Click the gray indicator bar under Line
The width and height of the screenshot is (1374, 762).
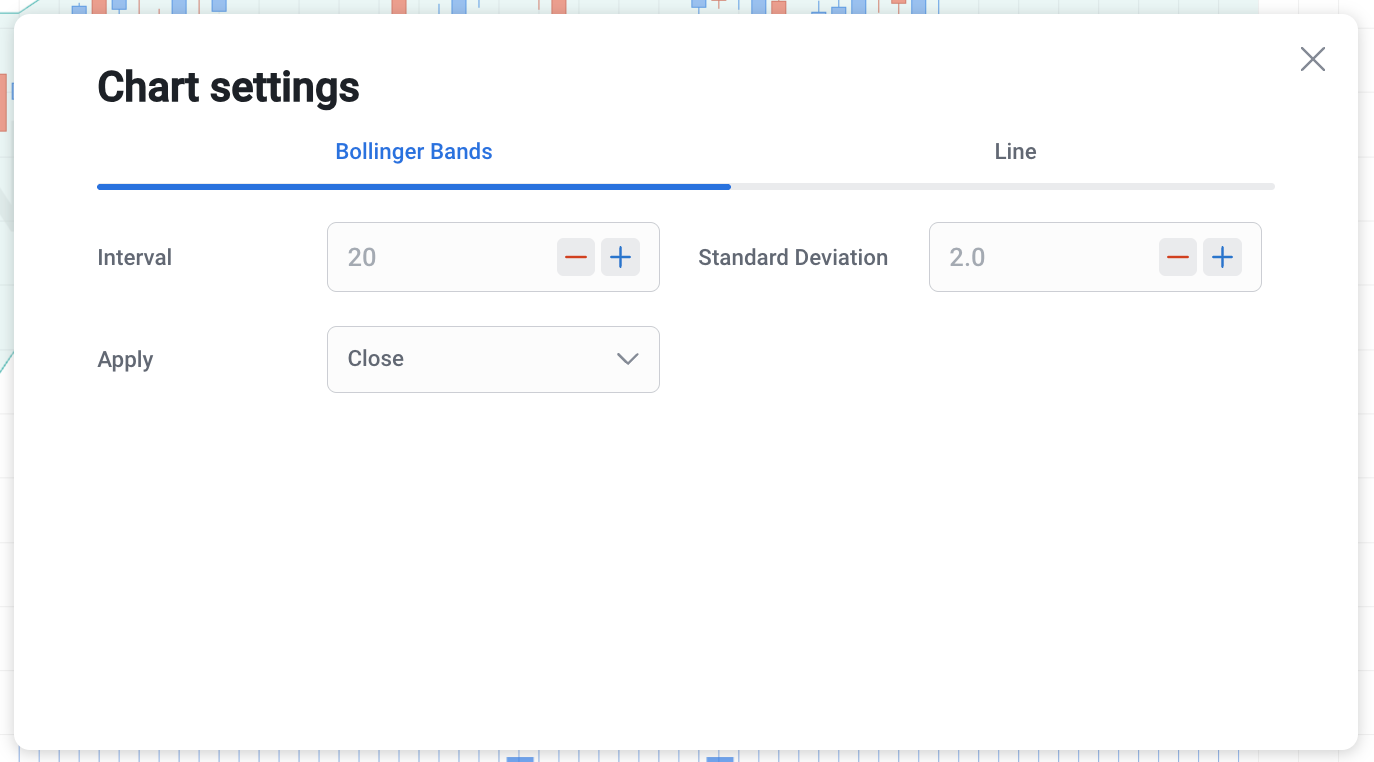click(x=1003, y=187)
